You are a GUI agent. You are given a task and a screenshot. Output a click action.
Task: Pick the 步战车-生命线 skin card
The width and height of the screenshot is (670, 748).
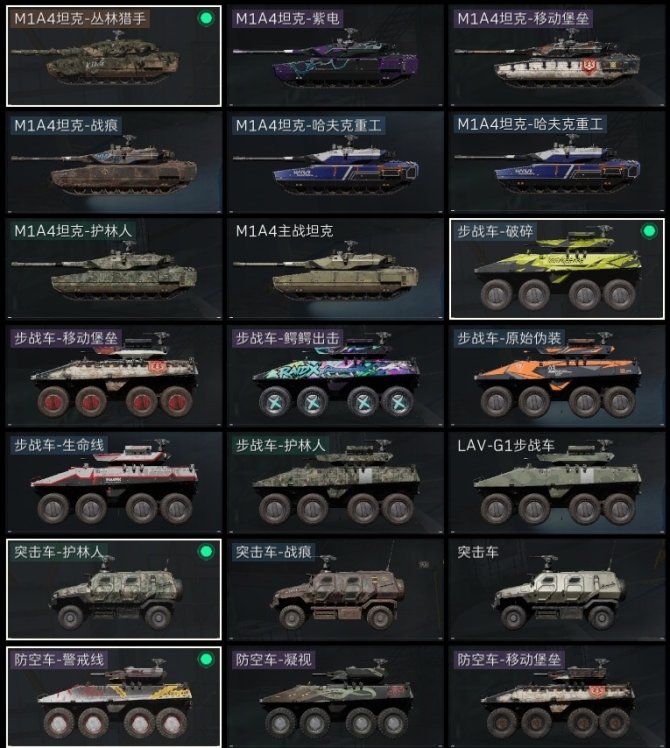[114, 482]
